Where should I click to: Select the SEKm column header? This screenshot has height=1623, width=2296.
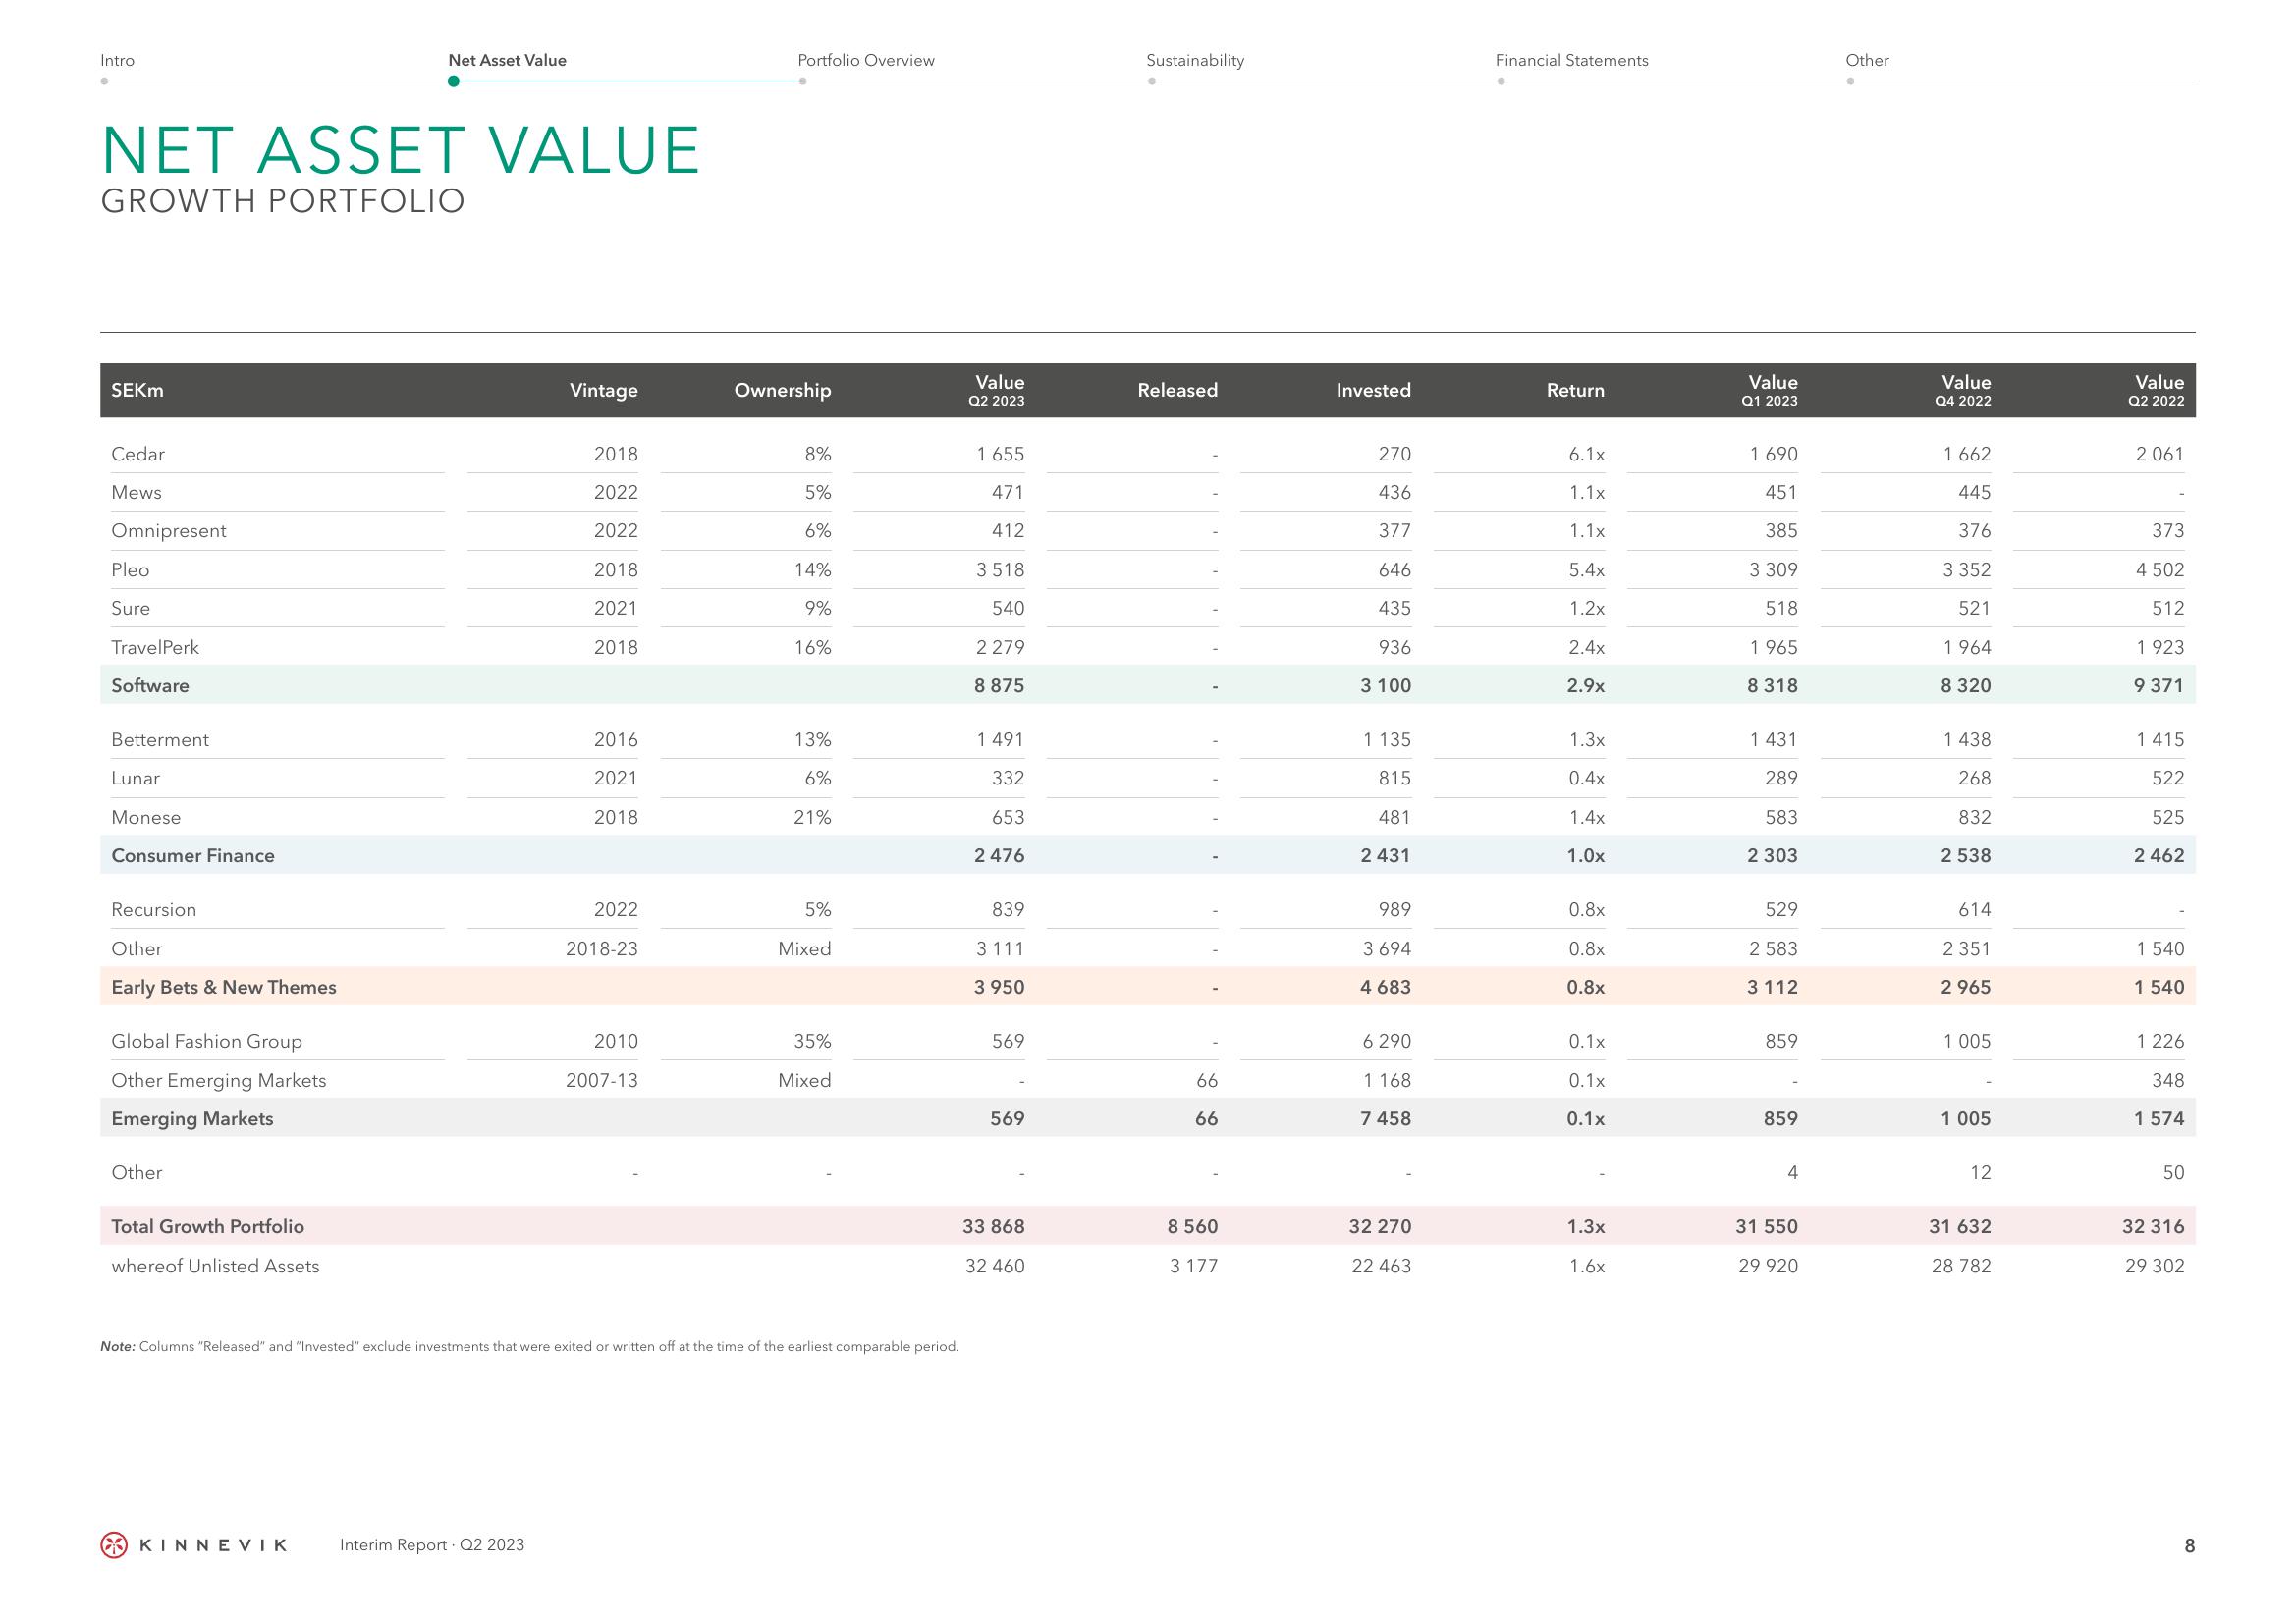coord(137,390)
